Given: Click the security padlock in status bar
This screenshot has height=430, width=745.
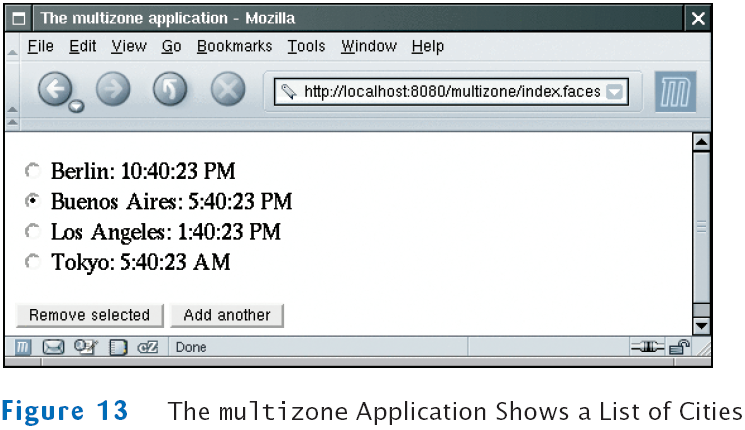Looking at the screenshot, I should click(x=680, y=348).
